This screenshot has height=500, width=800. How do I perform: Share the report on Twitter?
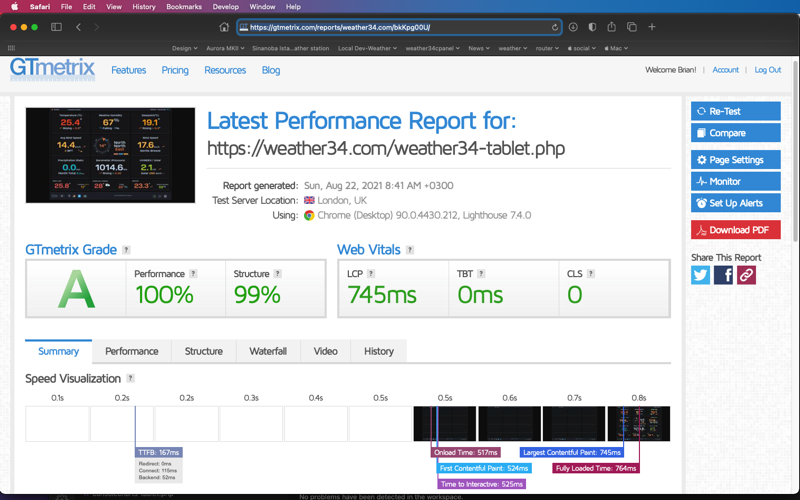point(701,275)
